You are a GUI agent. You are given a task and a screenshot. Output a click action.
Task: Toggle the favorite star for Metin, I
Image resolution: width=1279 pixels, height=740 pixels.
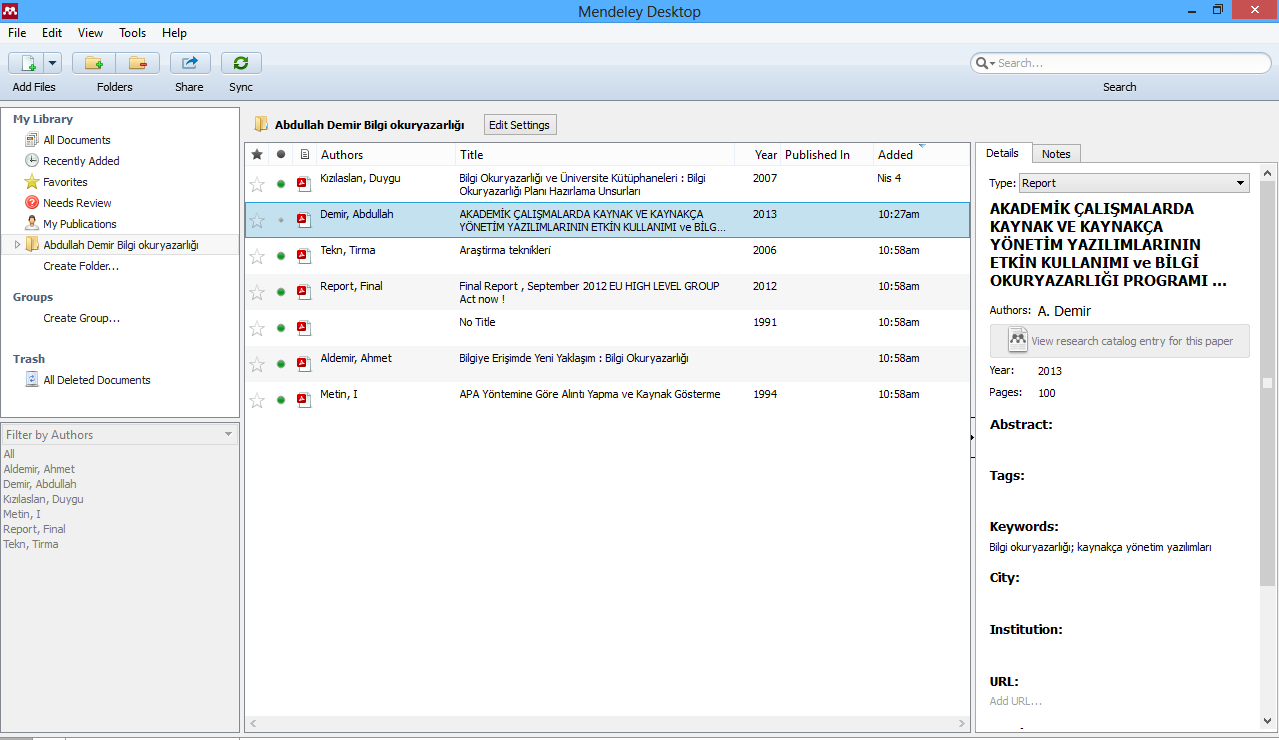pos(257,400)
